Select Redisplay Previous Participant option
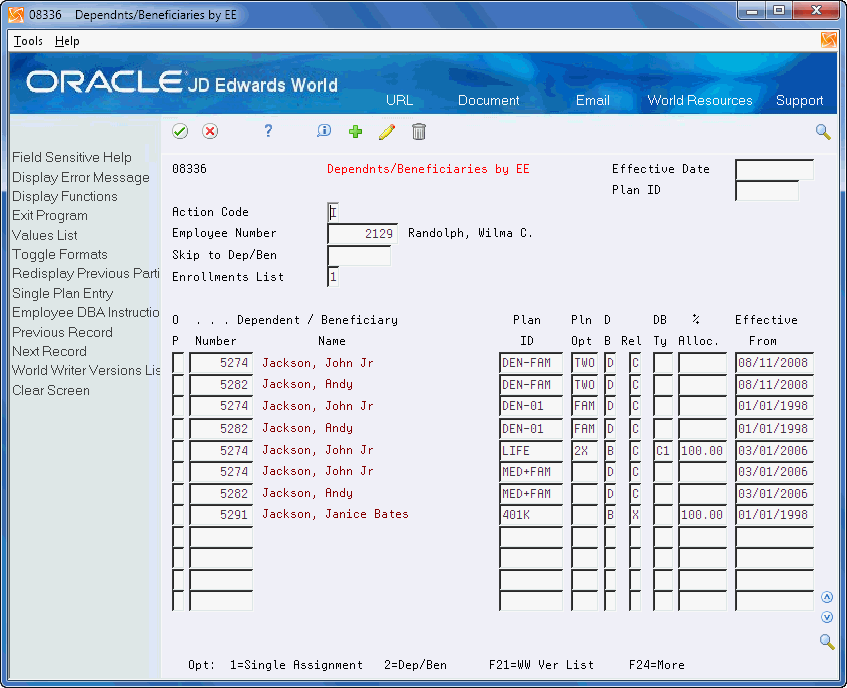 point(86,273)
